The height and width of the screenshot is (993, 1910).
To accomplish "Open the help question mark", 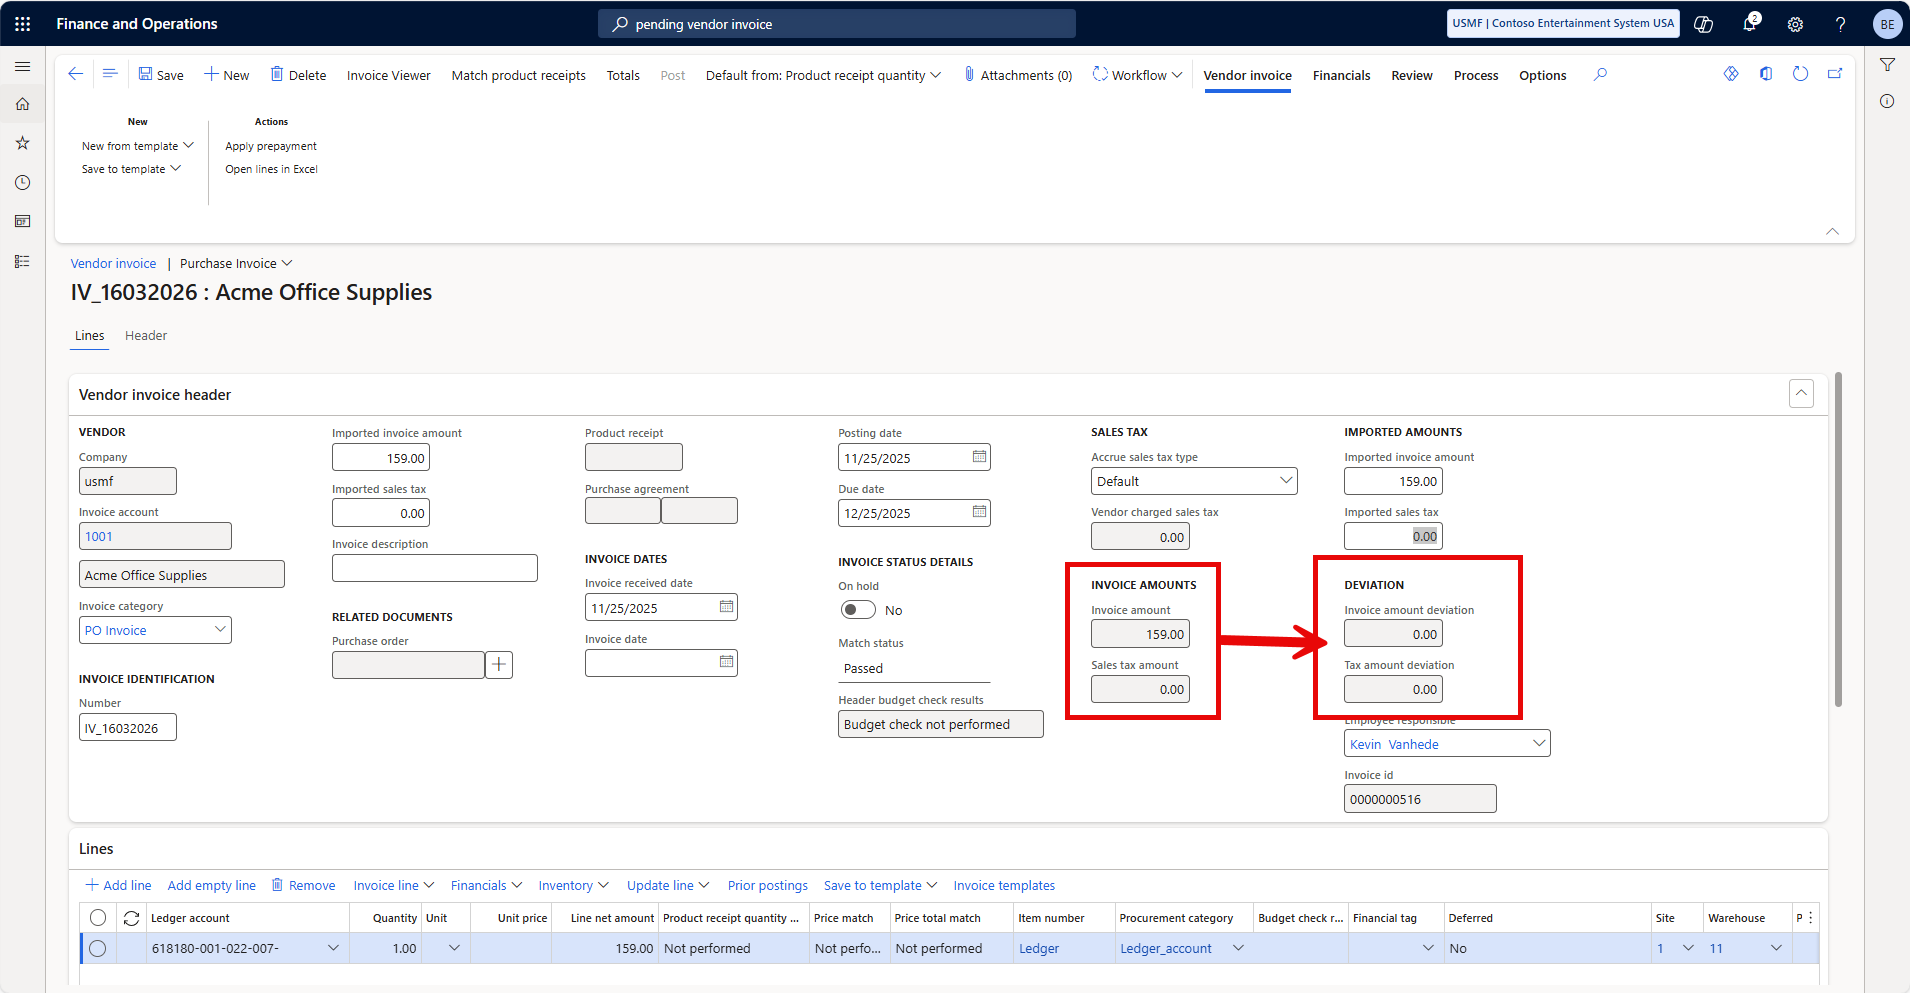I will (1840, 24).
